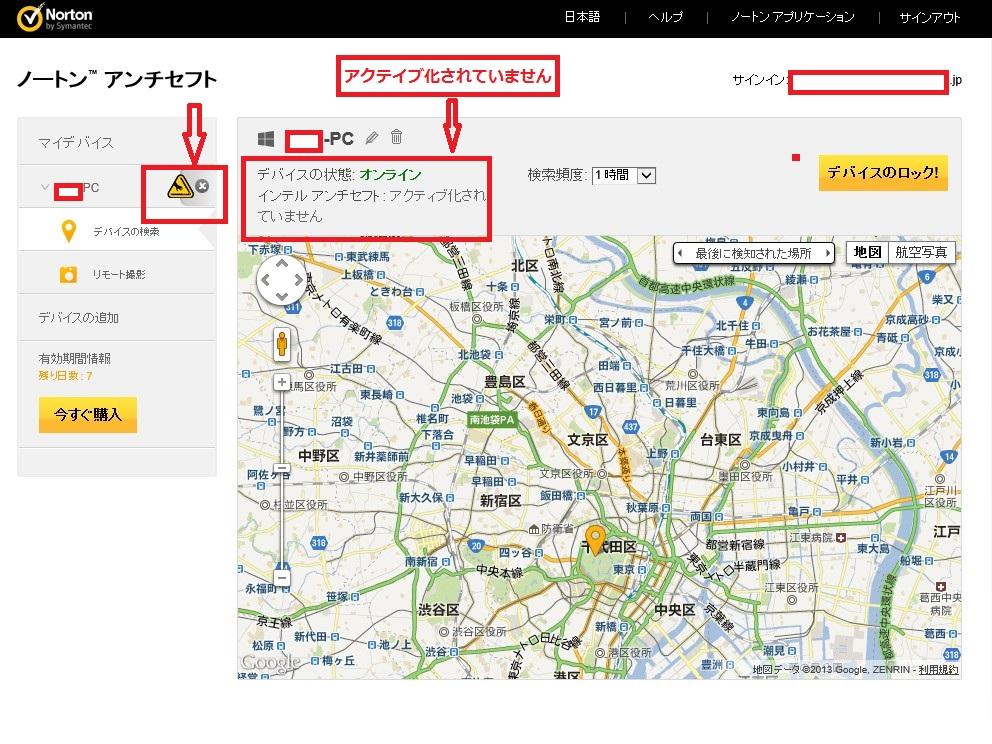The width and height of the screenshot is (992, 744).
Task: Click 最後に検知された場所 label
Action: click(x=753, y=253)
